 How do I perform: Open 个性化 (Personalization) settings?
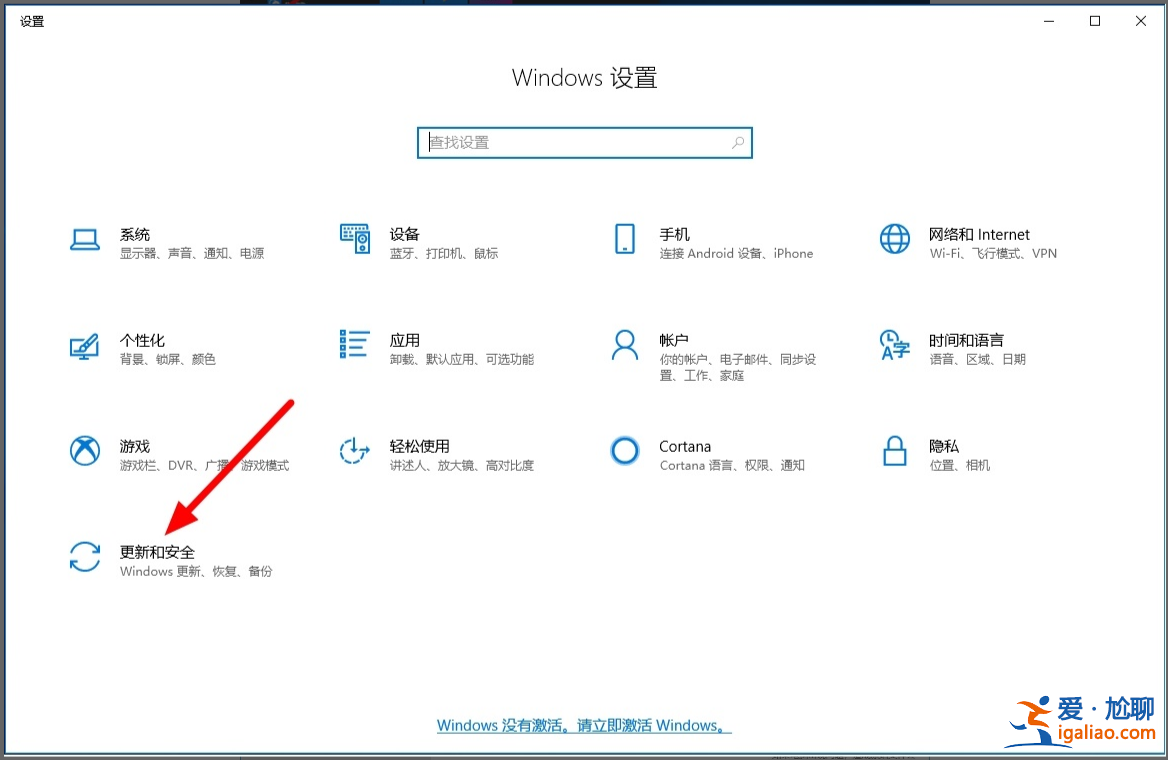pos(143,340)
